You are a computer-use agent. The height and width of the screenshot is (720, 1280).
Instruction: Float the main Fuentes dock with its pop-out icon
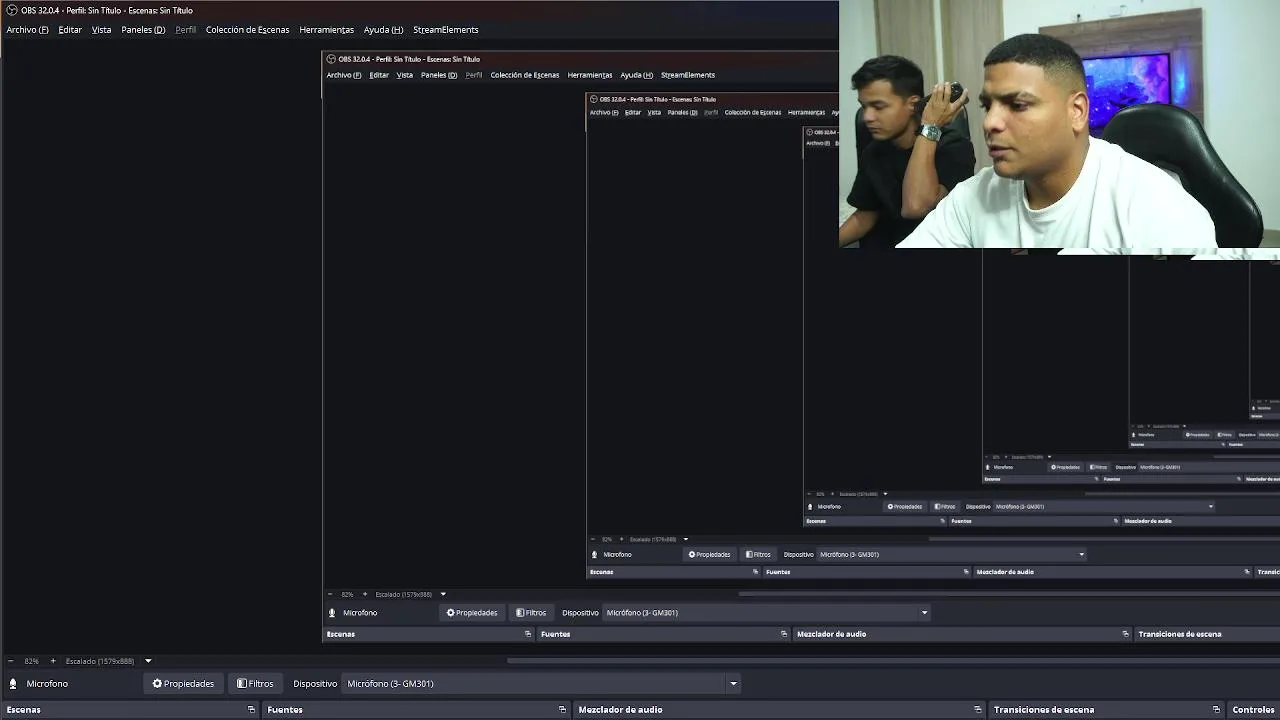click(562, 710)
